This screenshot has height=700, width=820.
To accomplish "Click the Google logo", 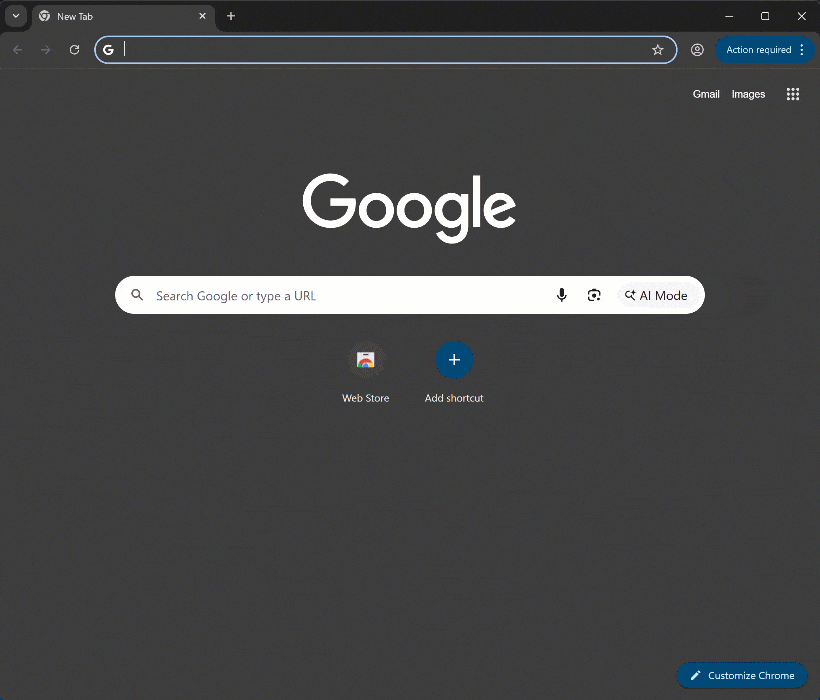I will (x=409, y=208).
